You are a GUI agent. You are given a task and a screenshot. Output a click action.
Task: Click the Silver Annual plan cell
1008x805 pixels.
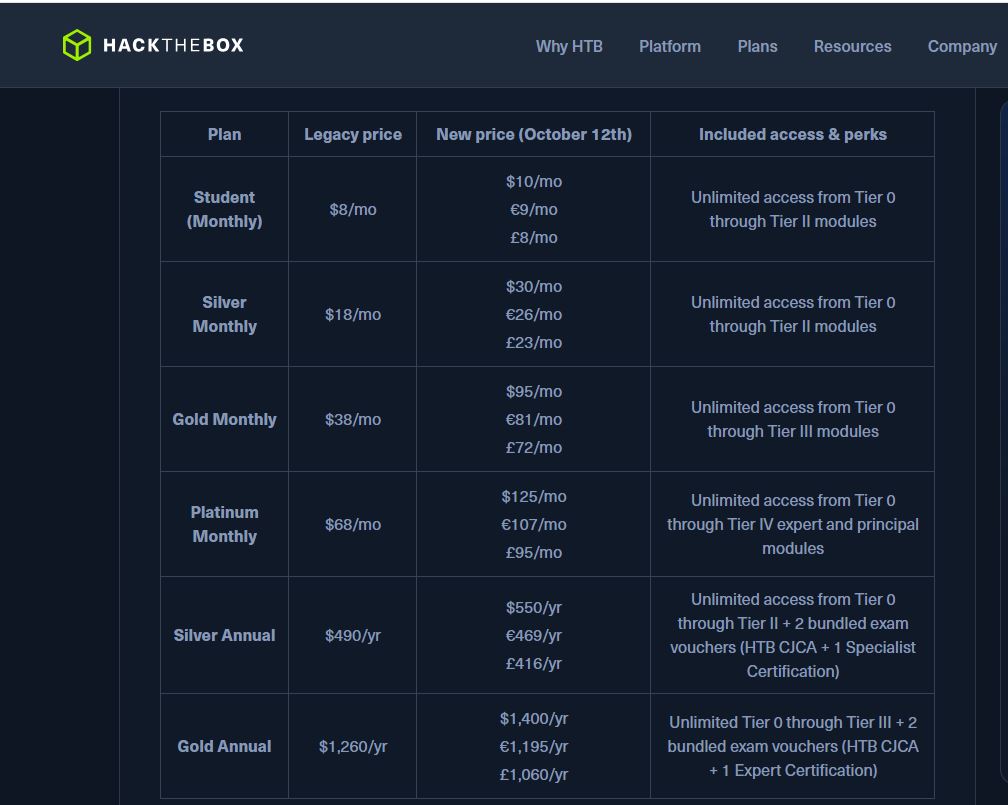pos(224,635)
